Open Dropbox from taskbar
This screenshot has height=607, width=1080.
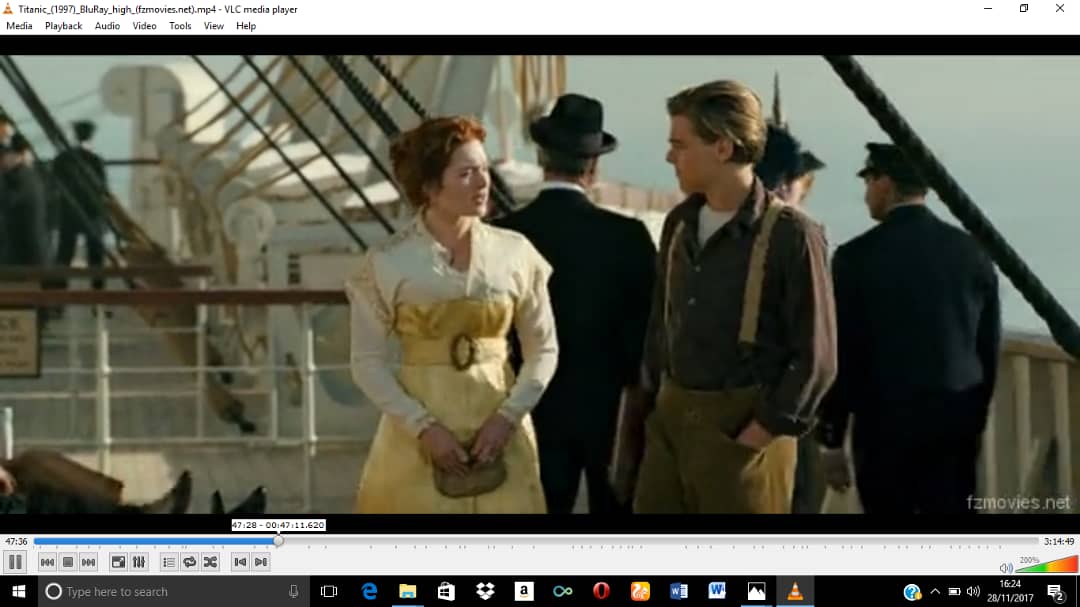tap(485, 591)
